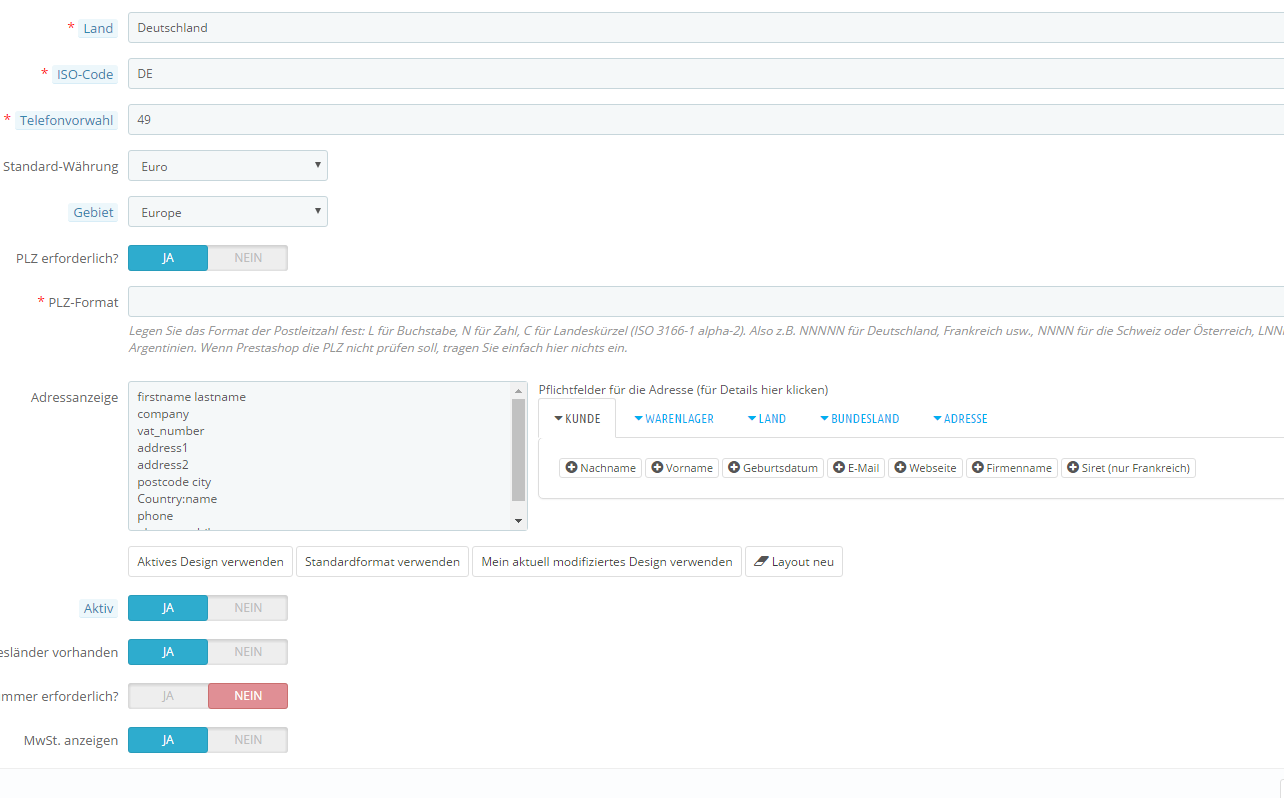
Task: Set Aktiv to JA
Action: pos(168,608)
